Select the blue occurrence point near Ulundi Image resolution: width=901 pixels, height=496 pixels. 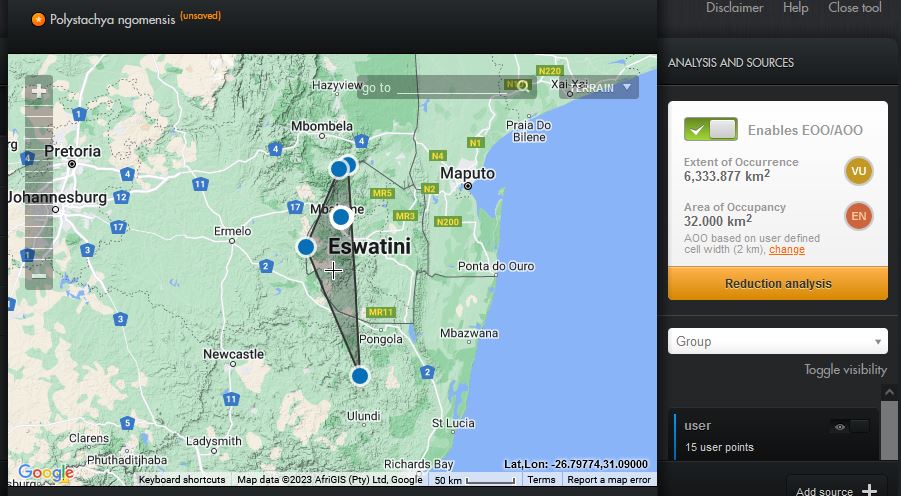pyautogui.click(x=359, y=376)
